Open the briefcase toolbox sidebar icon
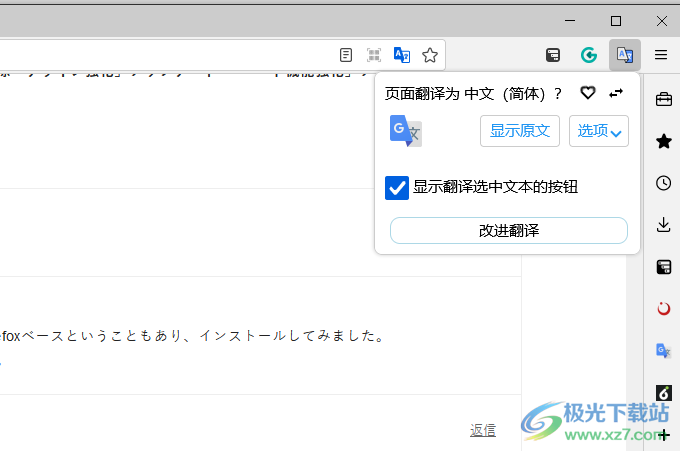 (x=664, y=99)
